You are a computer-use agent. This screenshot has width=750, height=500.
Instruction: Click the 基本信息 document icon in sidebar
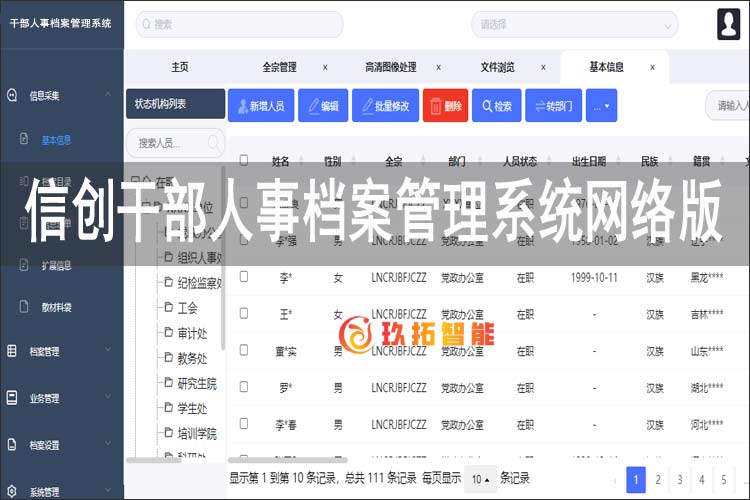23,139
